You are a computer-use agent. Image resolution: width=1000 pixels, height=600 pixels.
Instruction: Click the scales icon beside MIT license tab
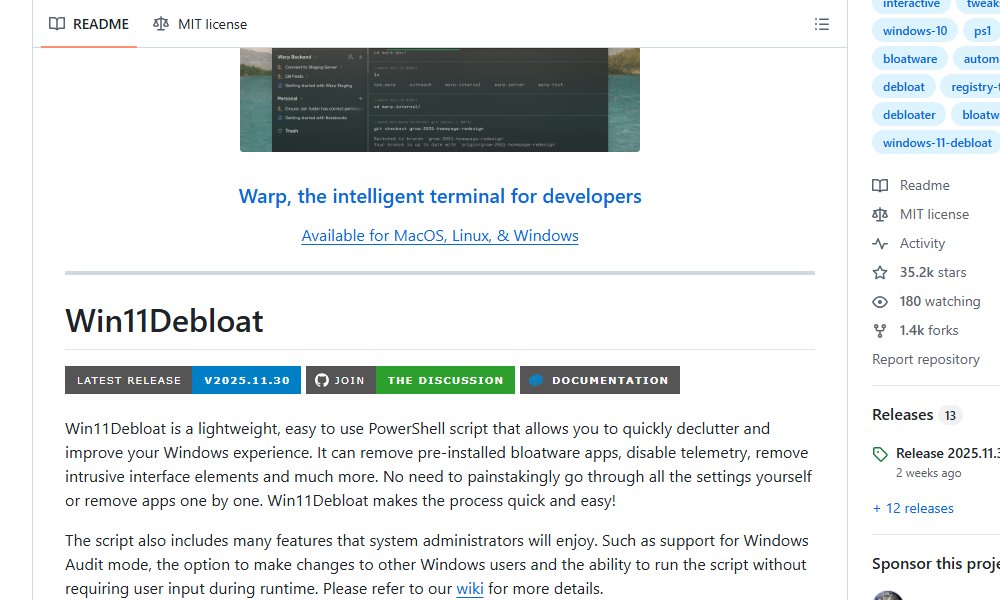pos(161,24)
